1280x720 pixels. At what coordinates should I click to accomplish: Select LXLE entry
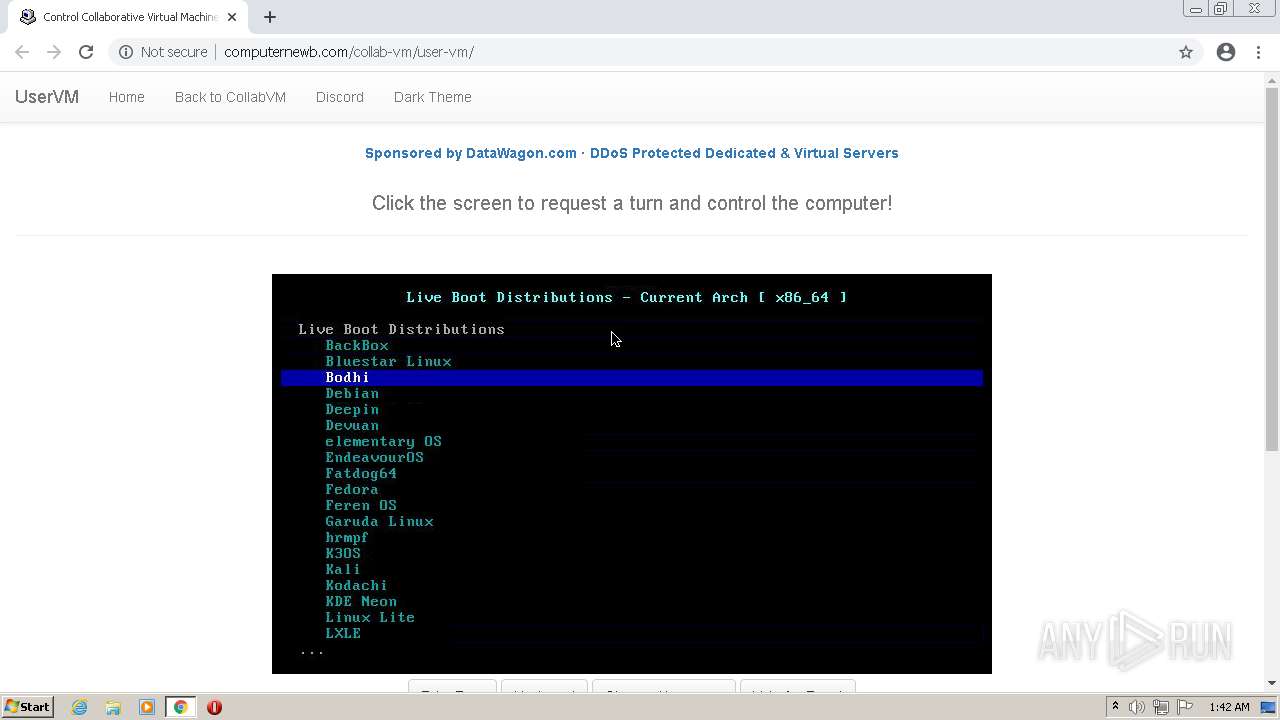(343, 633)
